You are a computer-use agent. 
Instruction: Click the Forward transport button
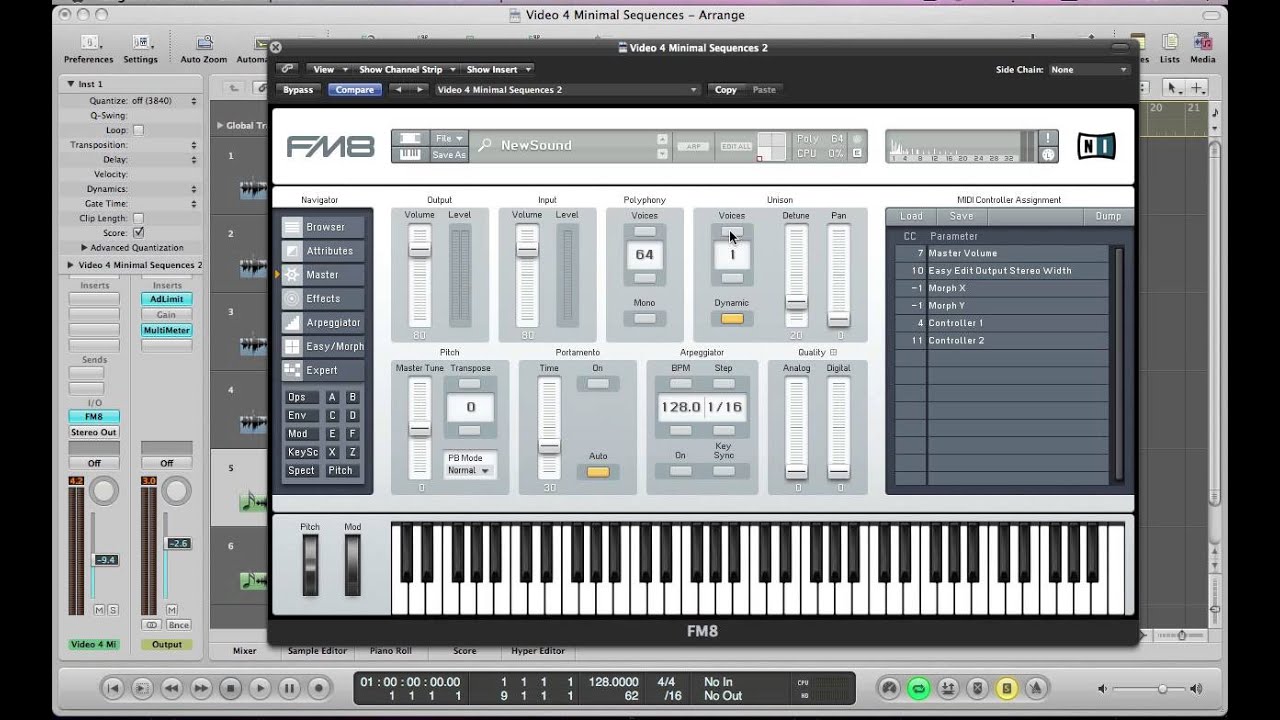[x=201, y=688]
